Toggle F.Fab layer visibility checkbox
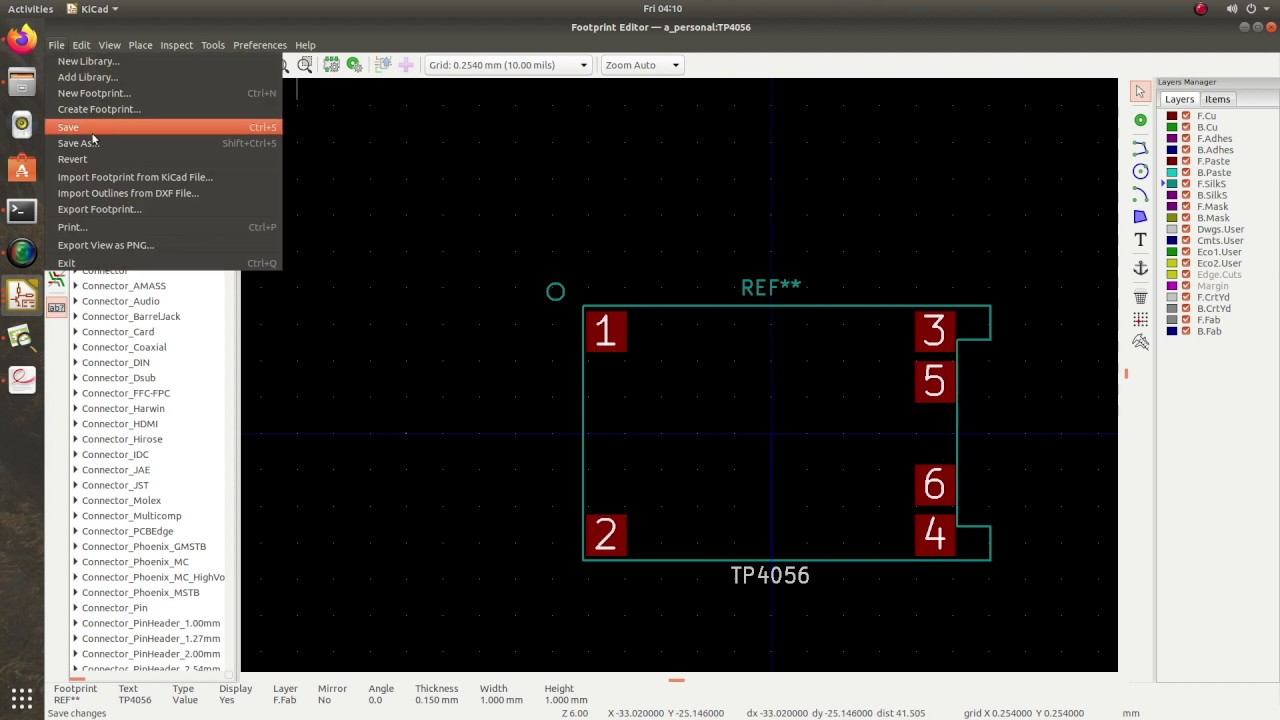Viewport: 1280px width, 720px height. click(1186, 320)
